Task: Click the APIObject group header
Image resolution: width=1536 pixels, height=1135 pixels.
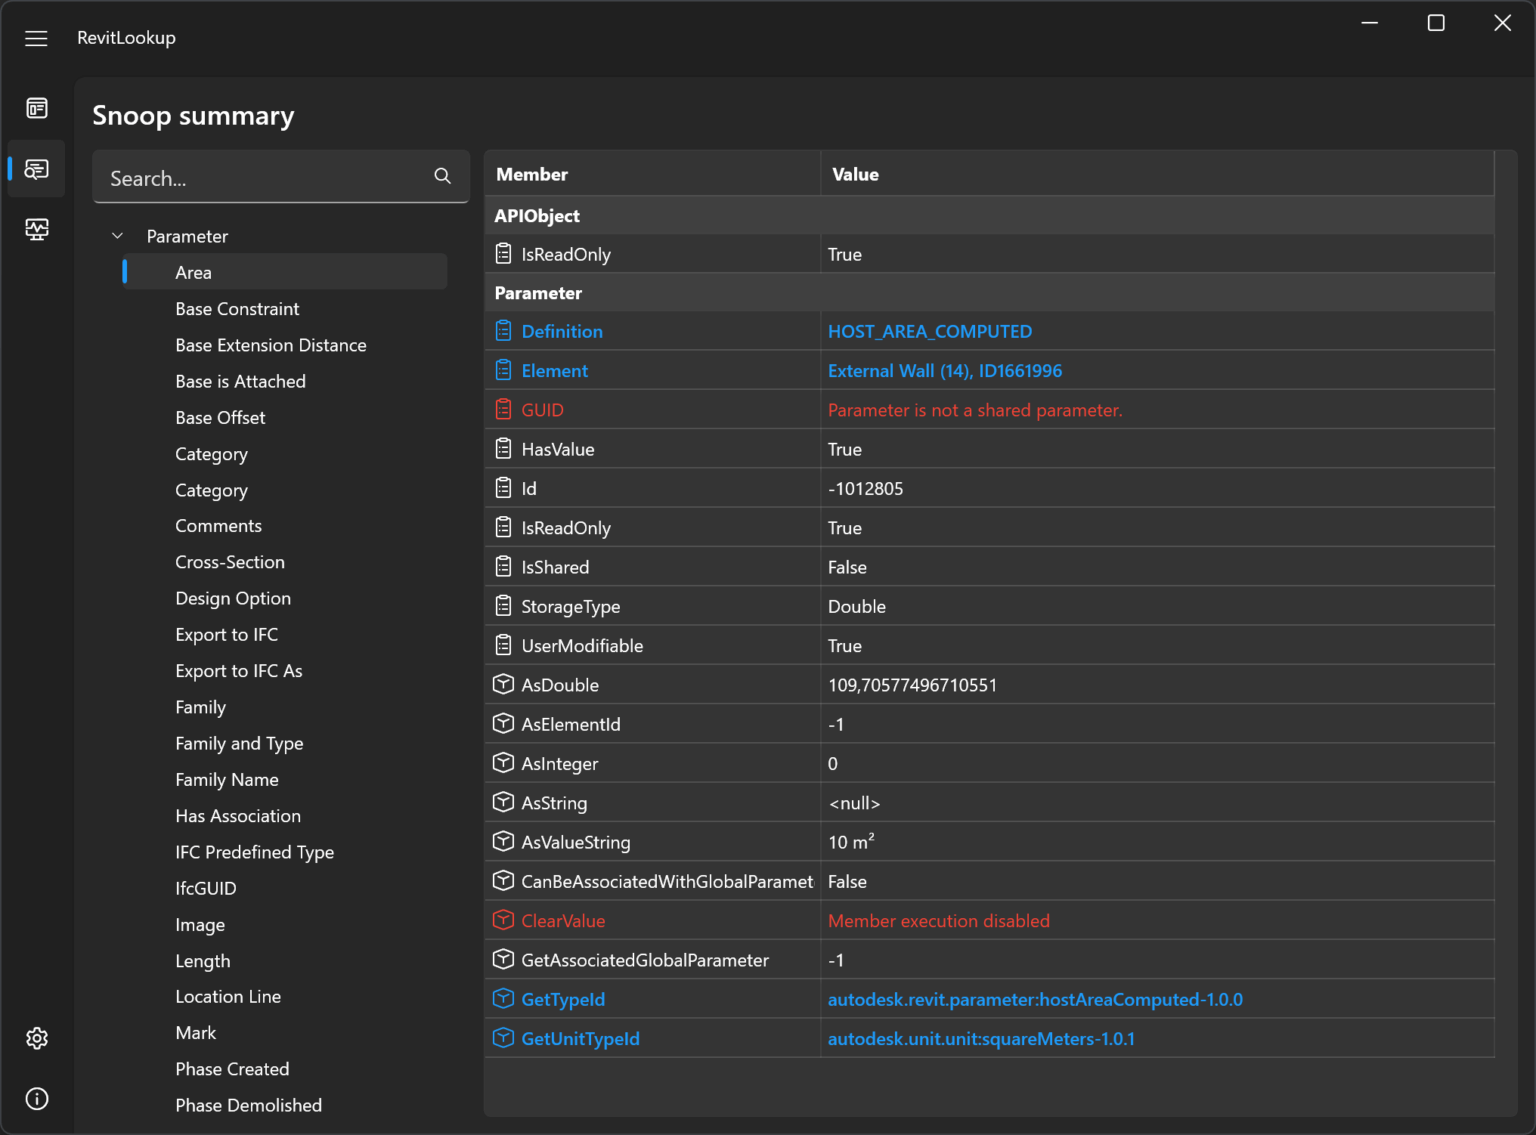Action: (x=990, y=215)
